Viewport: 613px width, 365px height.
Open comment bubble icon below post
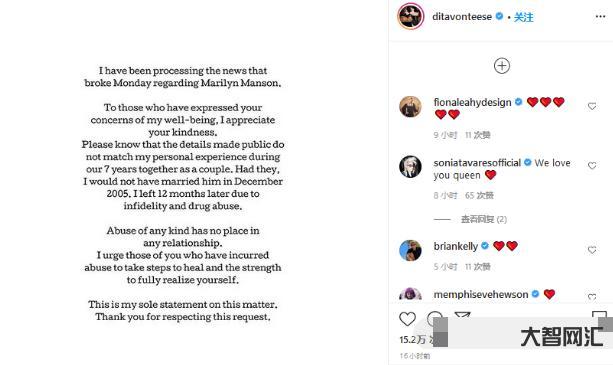point(434,319)
